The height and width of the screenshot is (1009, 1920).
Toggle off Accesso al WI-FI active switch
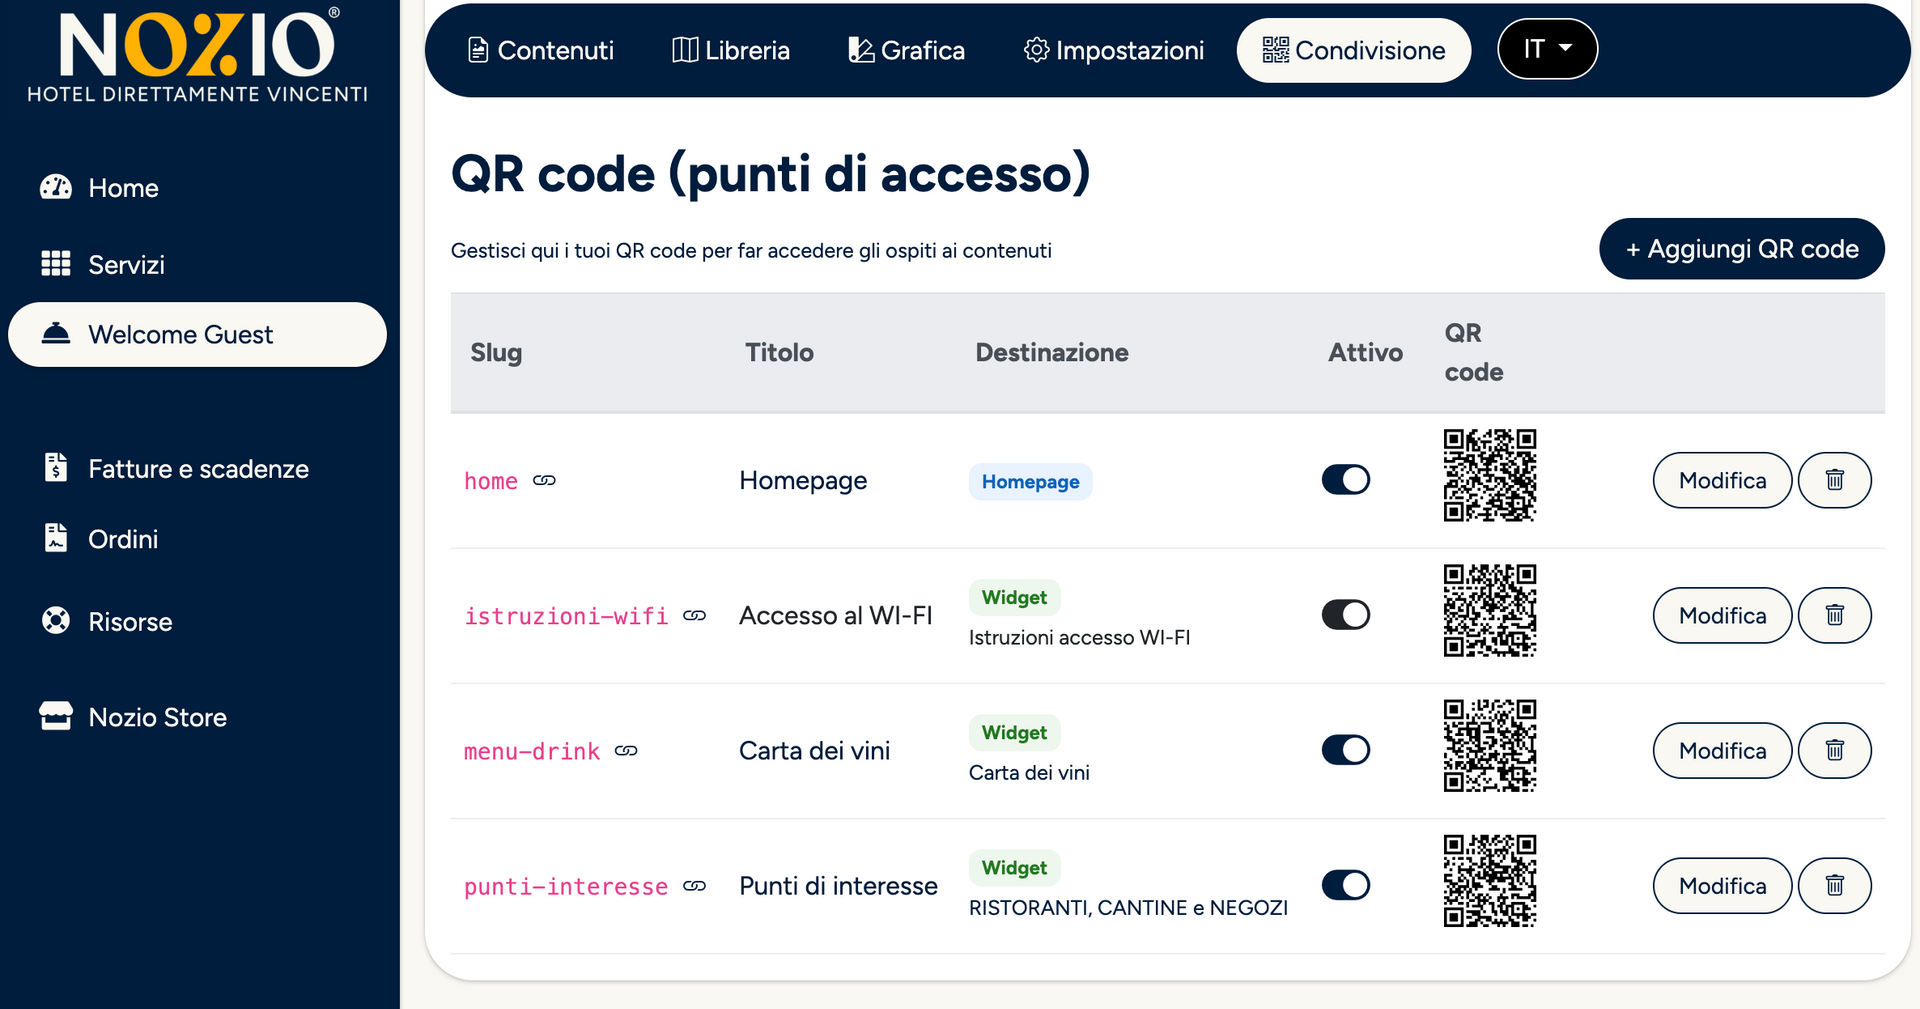tap(1346, 615)
